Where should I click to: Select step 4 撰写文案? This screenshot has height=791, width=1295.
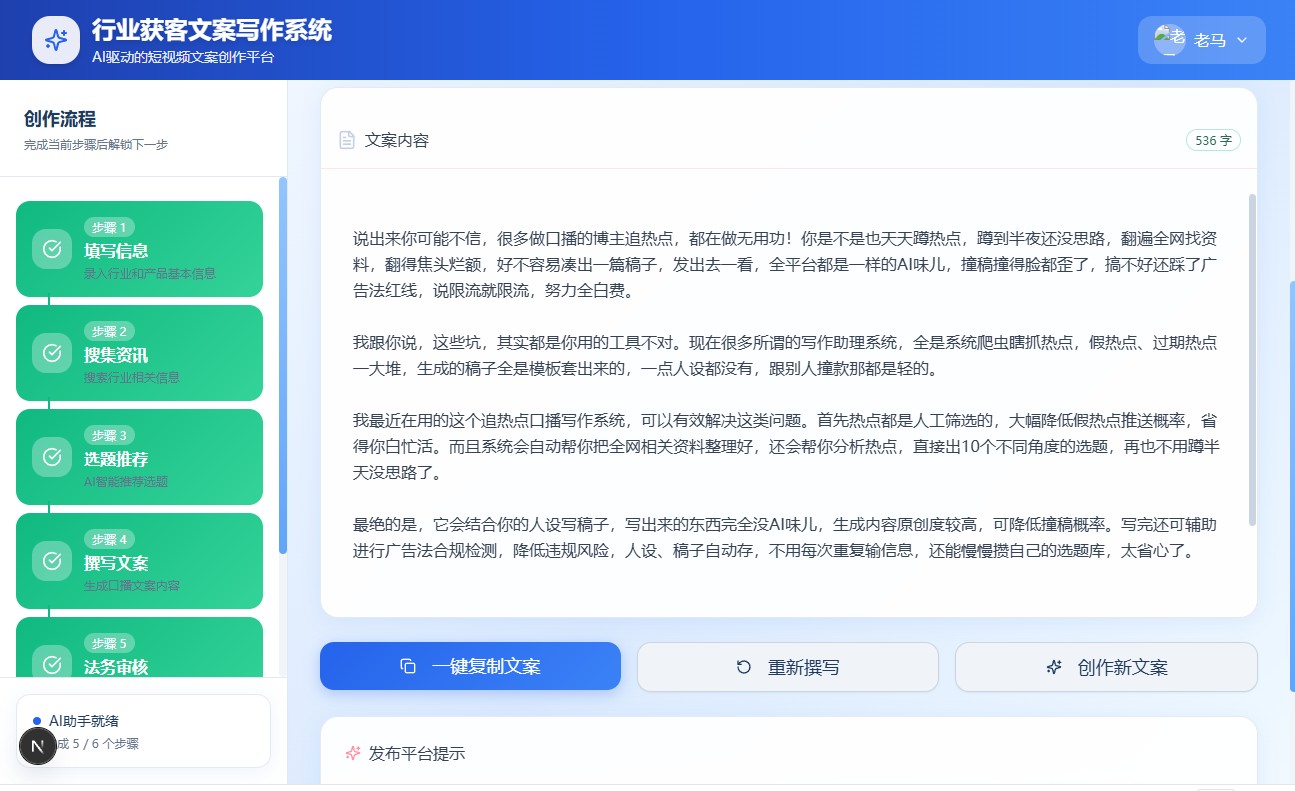pos(139,561)
